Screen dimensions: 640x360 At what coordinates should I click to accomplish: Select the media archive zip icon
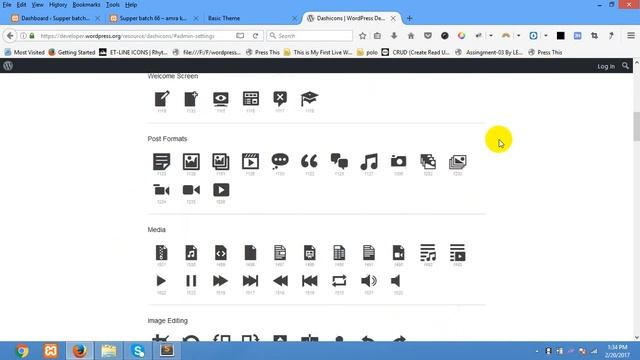coord(162,253)
